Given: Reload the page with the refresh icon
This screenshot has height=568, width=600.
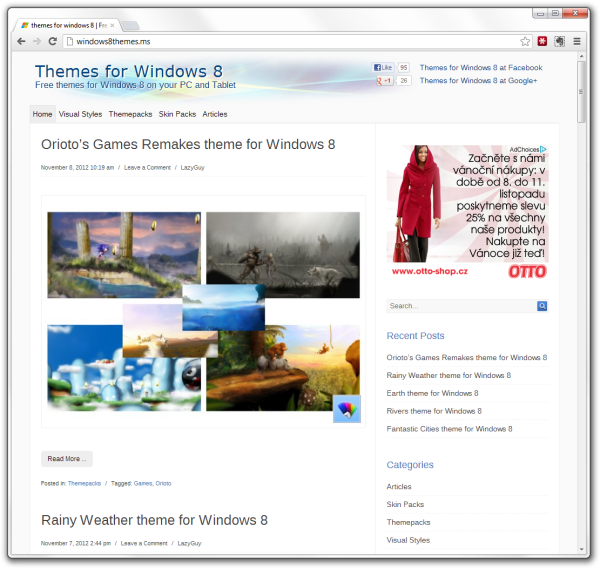Looking at the screenshot, I should coord(53,41).
